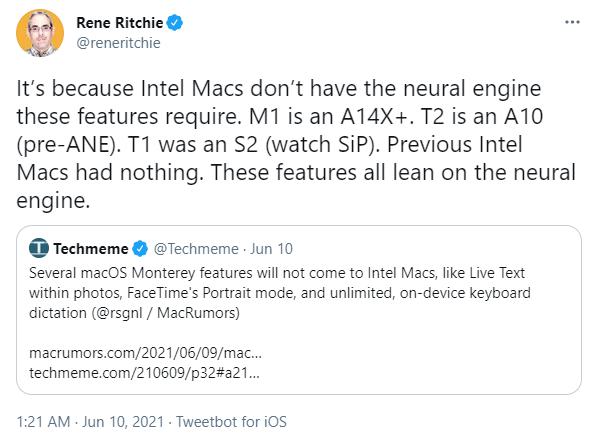Click the quoted tweet's Jun 10 date
The image size is (593, 439).
271,249
